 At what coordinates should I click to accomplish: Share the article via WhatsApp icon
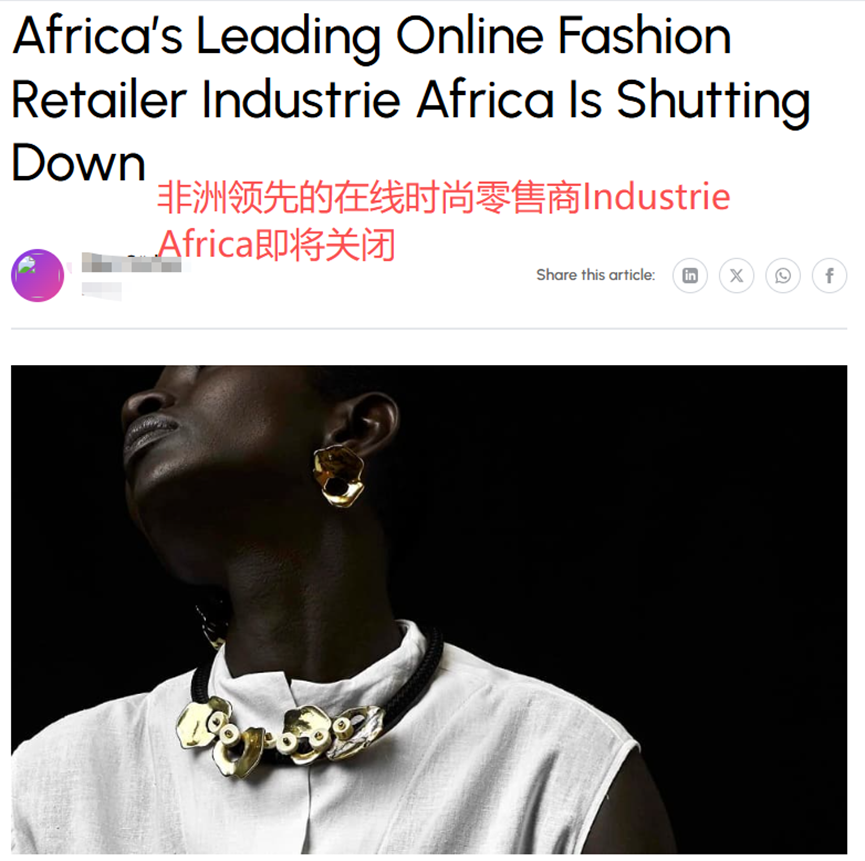click(x=783, y=275)
